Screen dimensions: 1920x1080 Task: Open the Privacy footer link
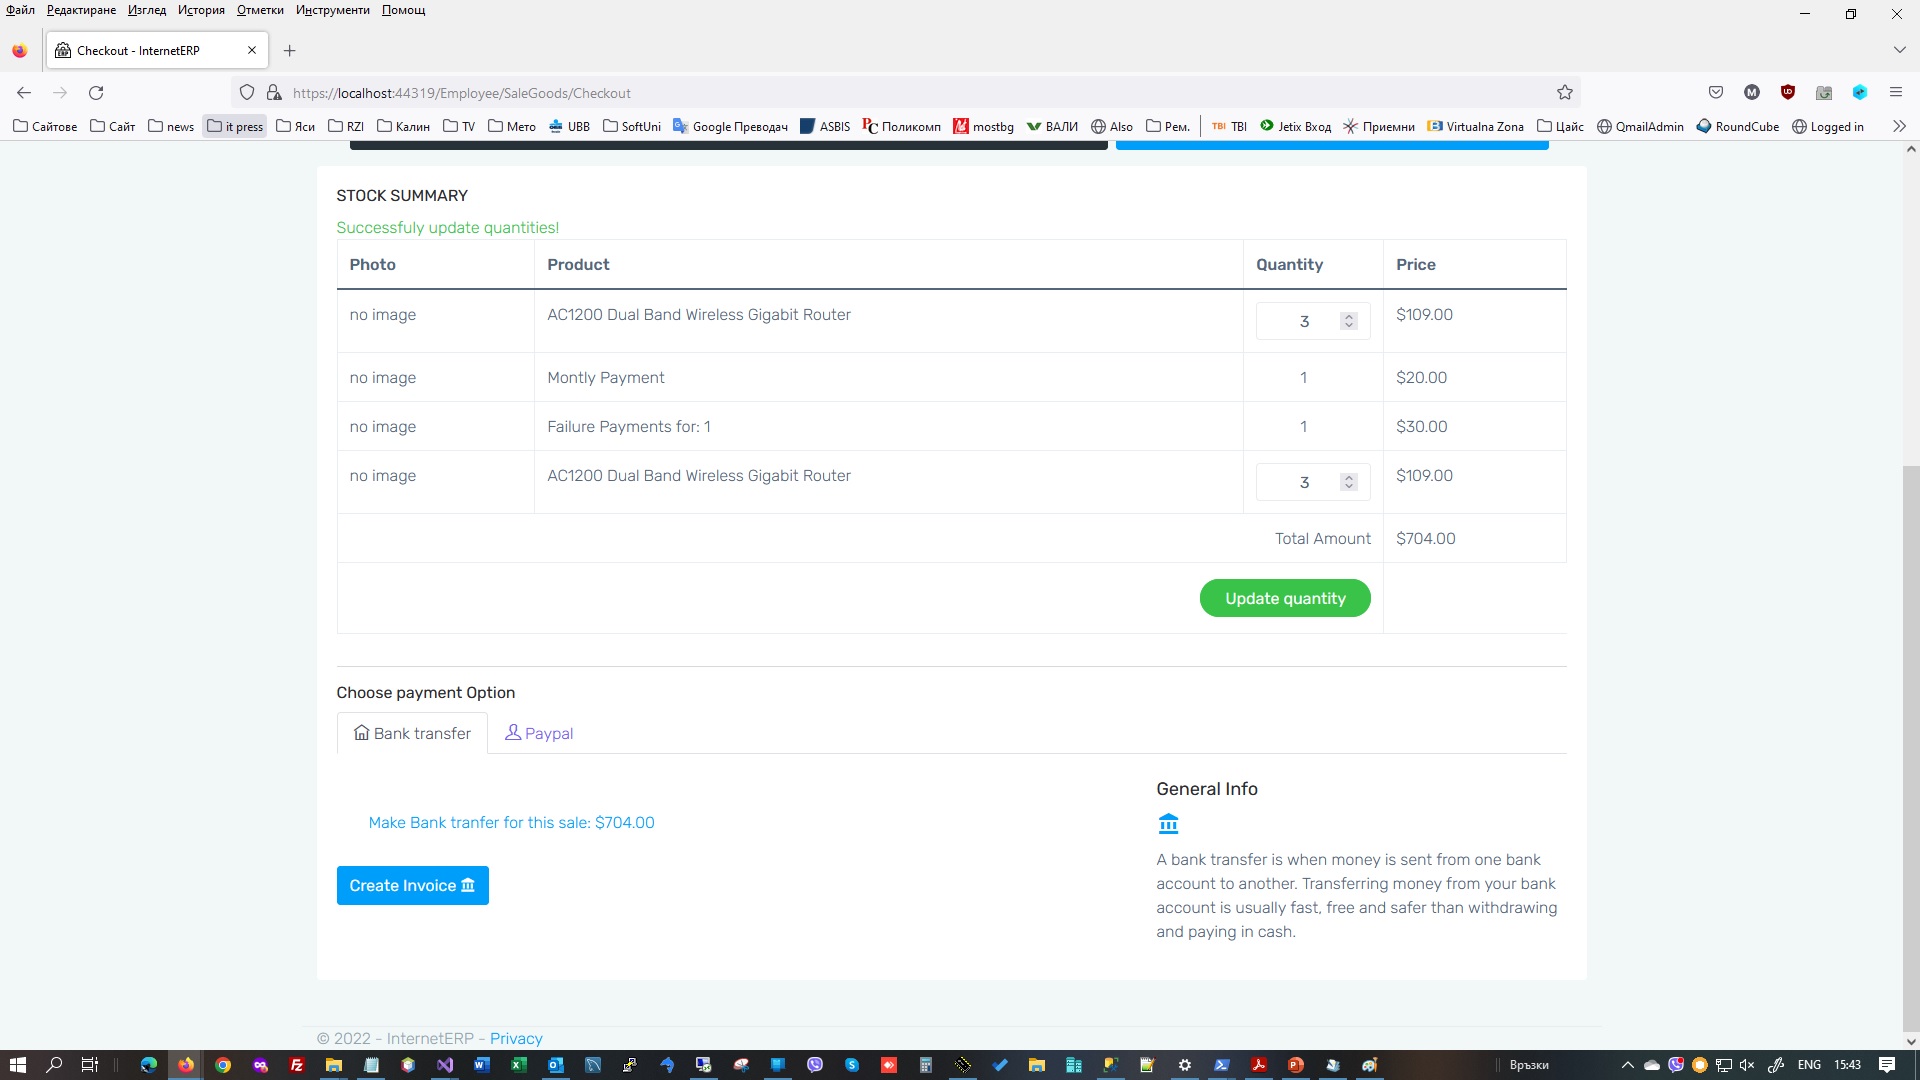pos(516,1038)
